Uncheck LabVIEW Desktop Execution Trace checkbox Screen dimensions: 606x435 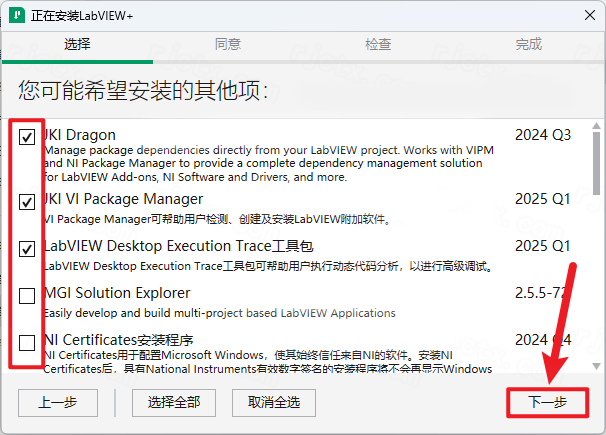27,249
